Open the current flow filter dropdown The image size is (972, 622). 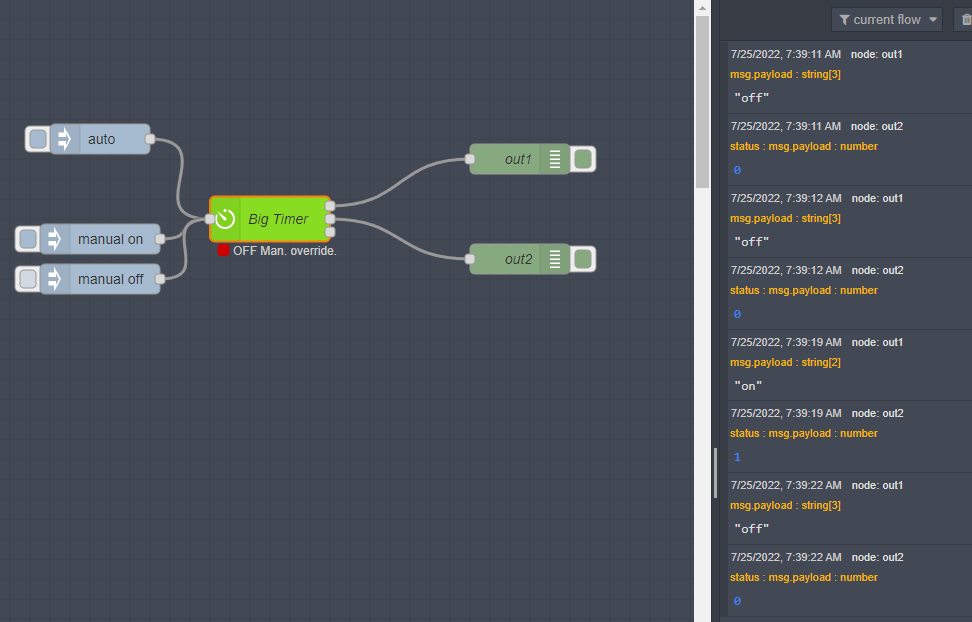(887, 20)
